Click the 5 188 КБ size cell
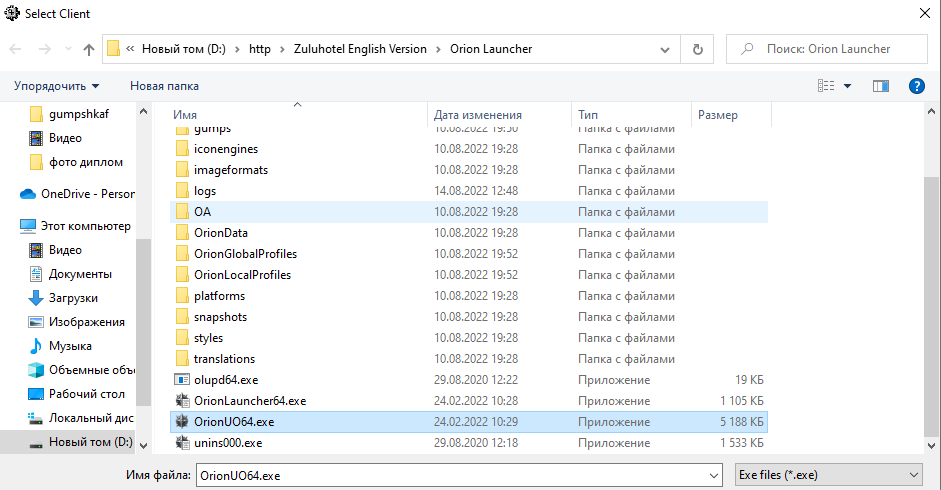 [x=742, y=422]
